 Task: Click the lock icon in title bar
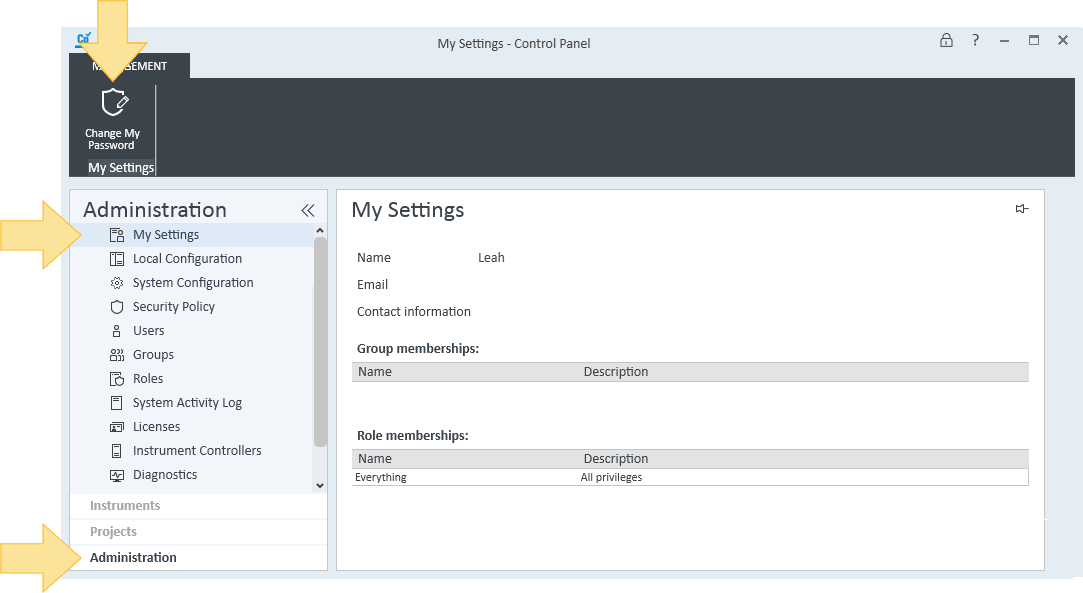(946, 41)
